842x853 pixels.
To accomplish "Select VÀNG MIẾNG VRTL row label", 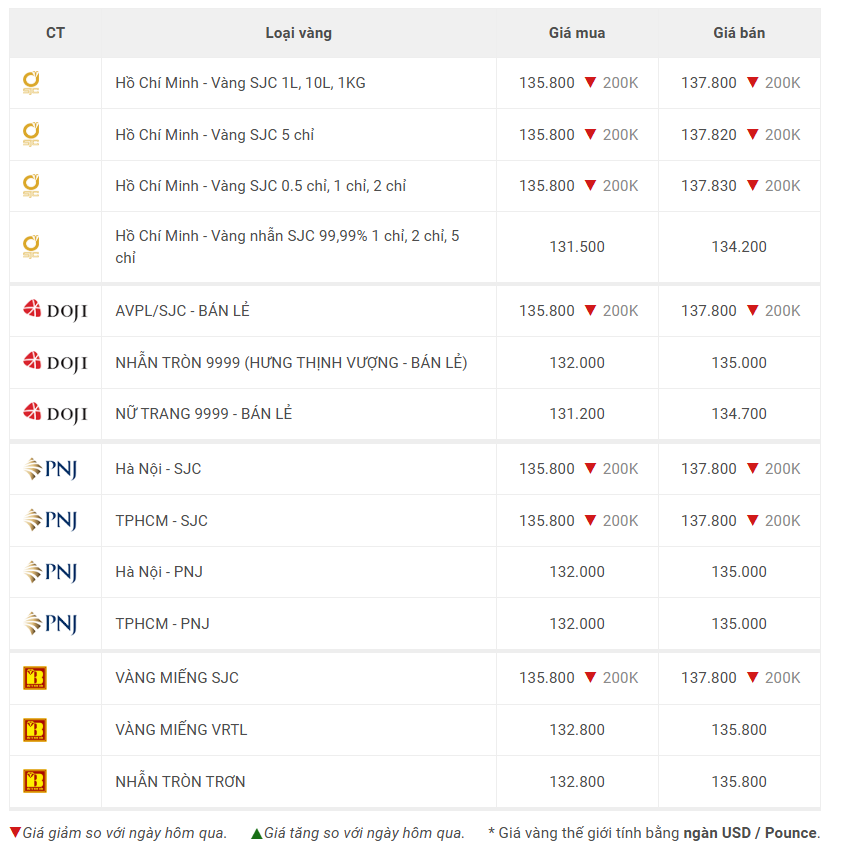I will click(181, 730).
